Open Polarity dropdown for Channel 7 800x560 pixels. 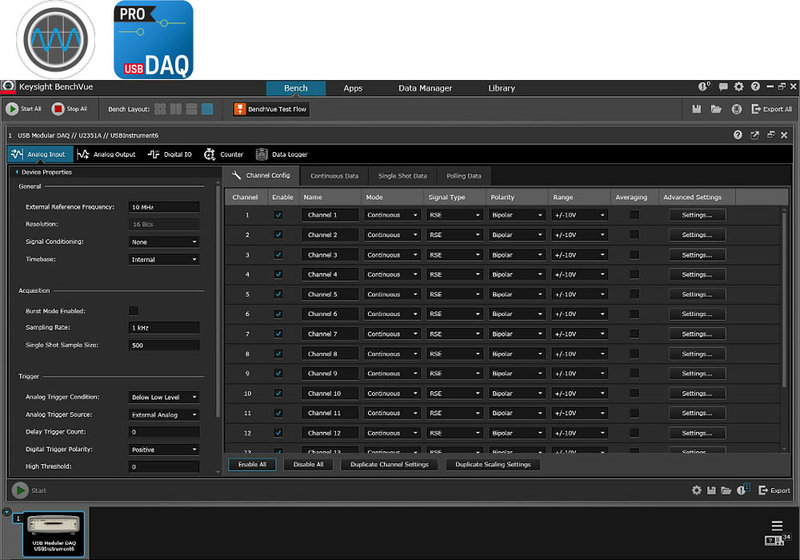[x=517, y=334]
